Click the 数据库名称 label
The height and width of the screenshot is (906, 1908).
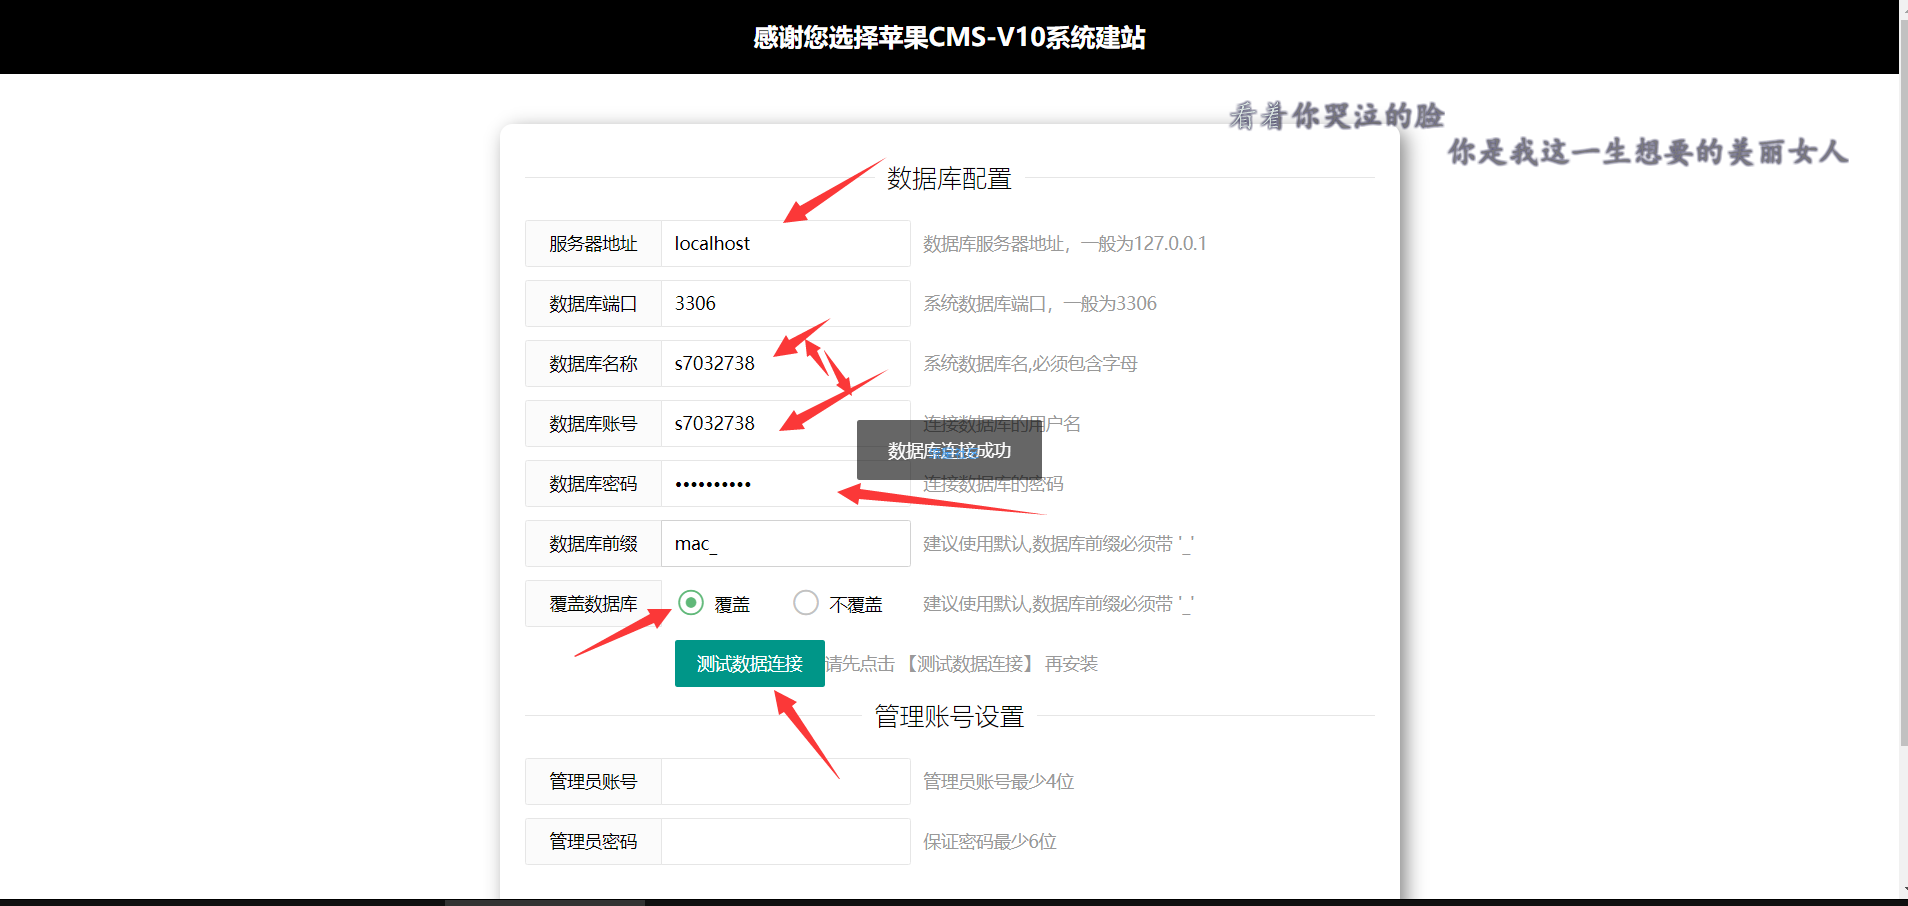coord(593,363)
